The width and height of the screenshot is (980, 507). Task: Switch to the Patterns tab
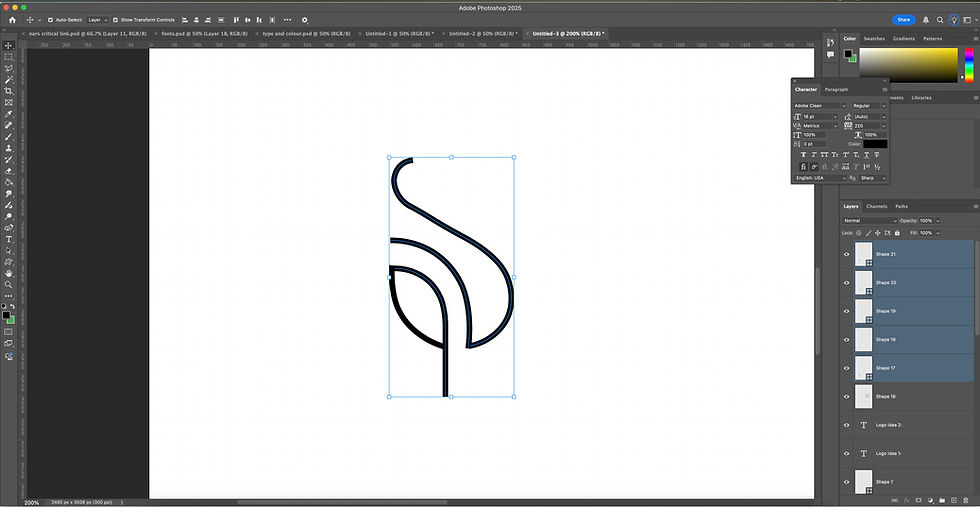(x=932, y=39)
